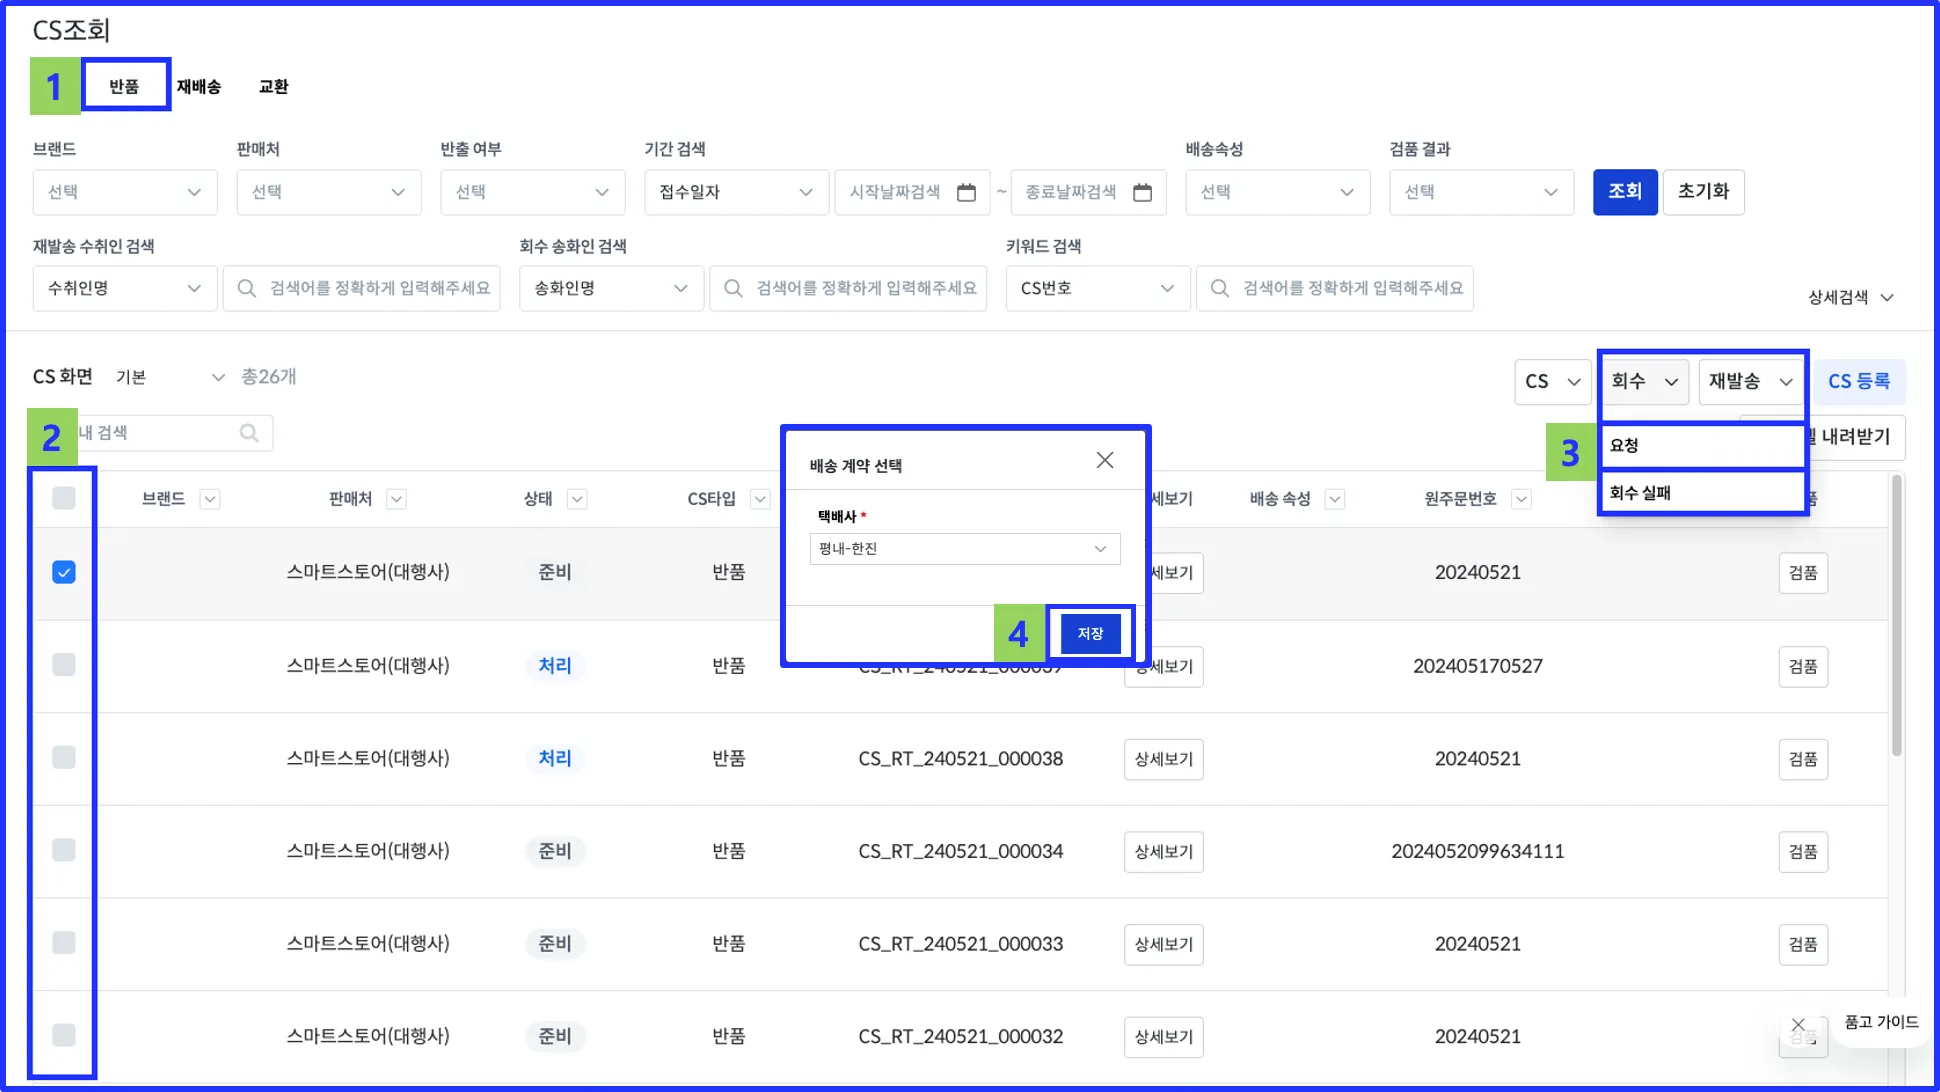1940x1092 pixels.
Task: Uncheck the first row's checked checkbox
Action: [x=64, y=572]
